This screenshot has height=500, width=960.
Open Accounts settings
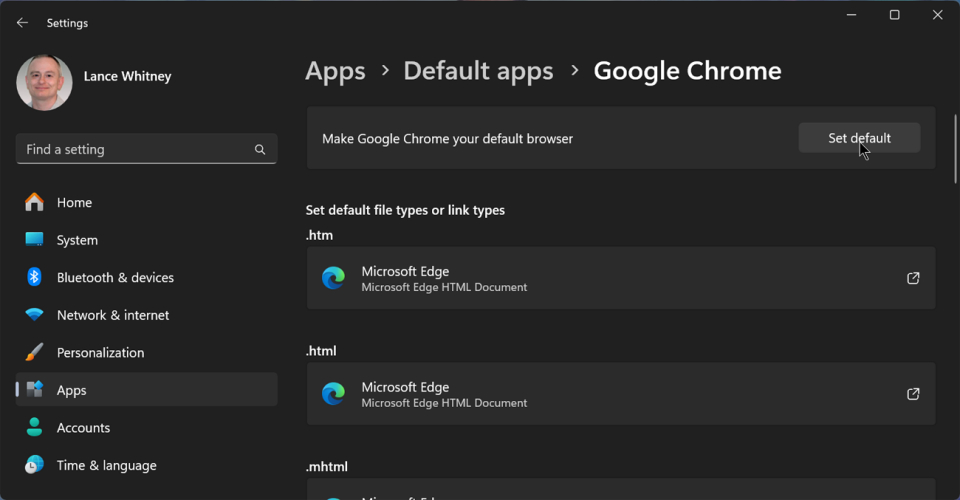(x=146, y=428)
